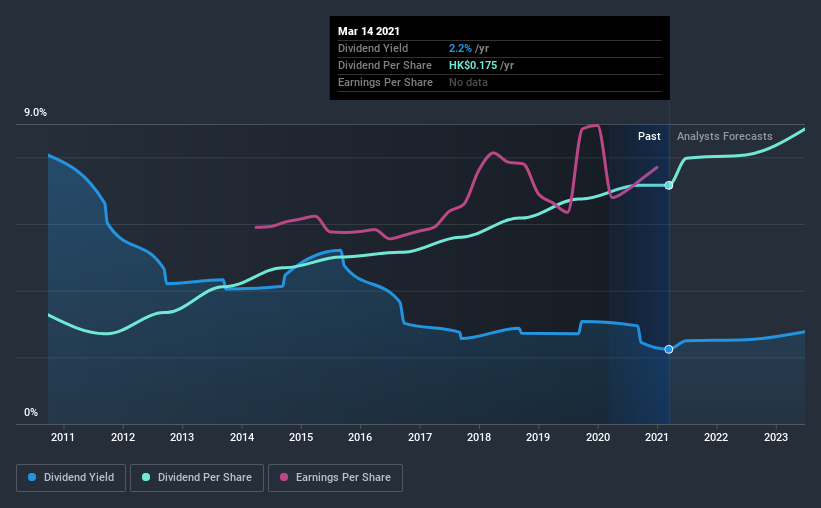Toggle the Dividend Per Share legend button
Viewport: 821px width, 508px height.
(x=197, y=478)
